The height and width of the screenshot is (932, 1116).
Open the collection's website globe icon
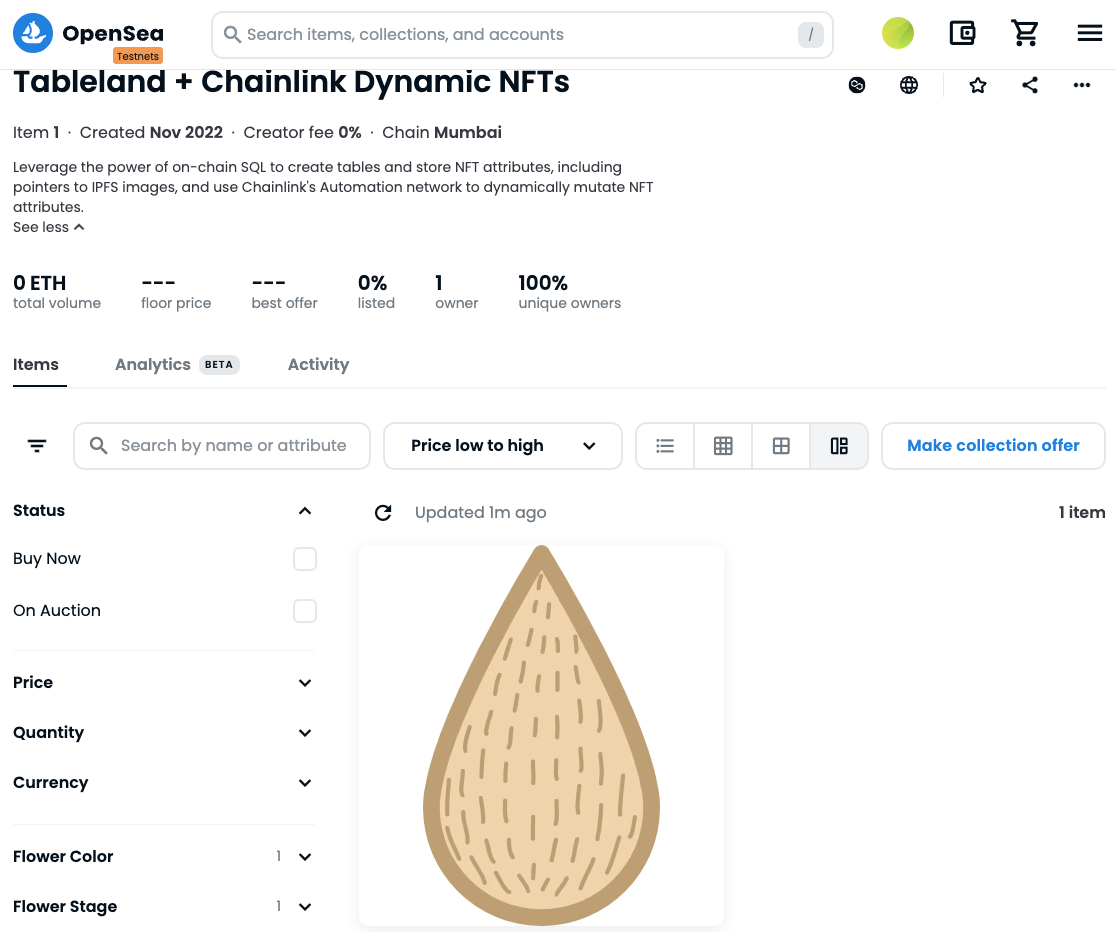click(909, 86)
